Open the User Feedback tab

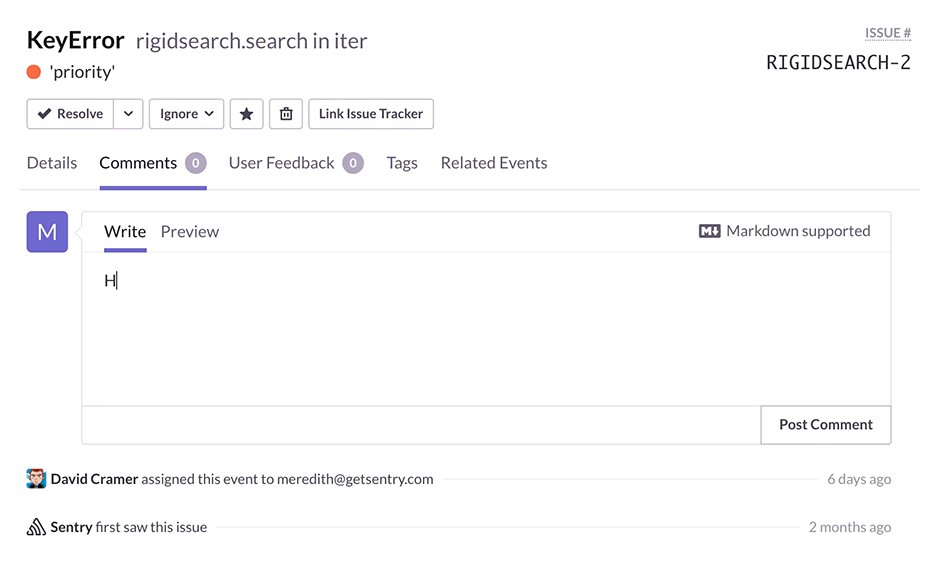coord(296,163)
